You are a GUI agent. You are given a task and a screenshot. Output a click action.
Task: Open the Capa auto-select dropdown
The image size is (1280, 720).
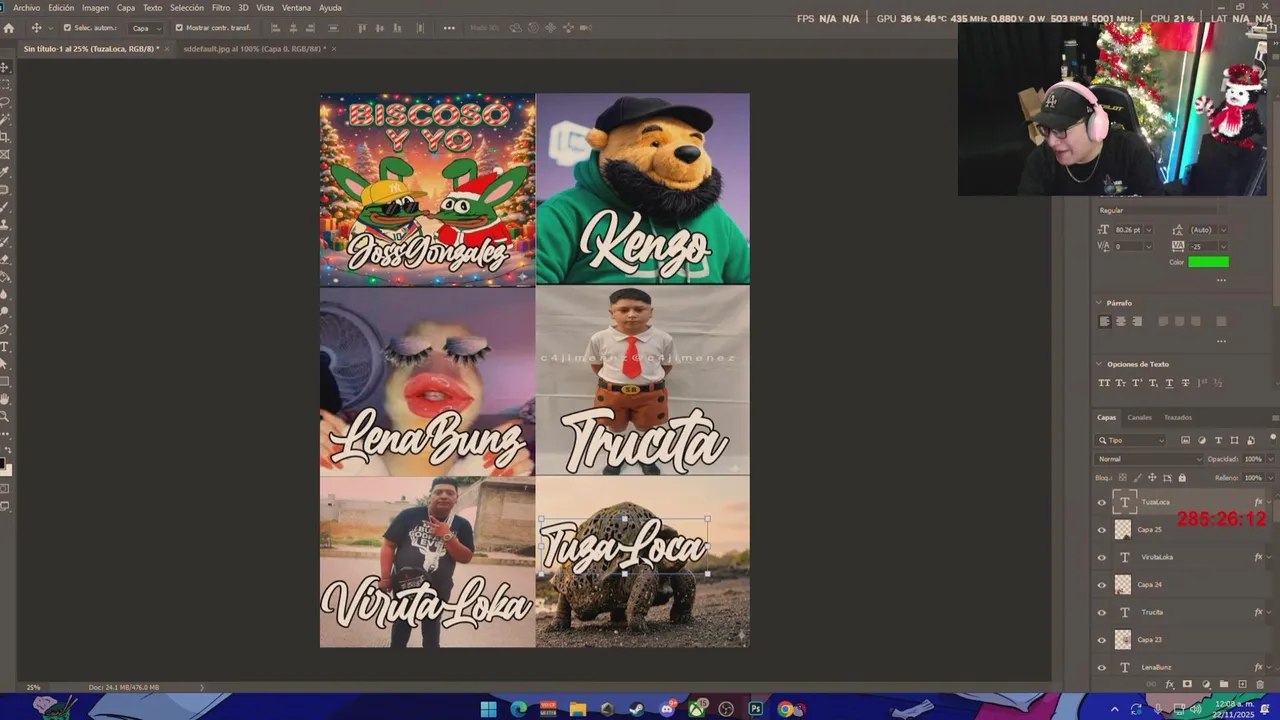coord(146,28)
